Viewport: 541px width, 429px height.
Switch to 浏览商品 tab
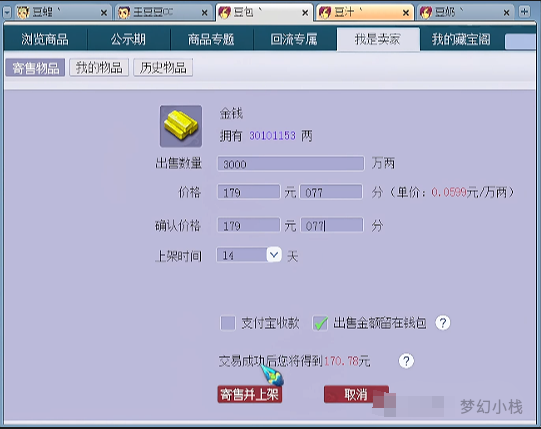coord(45,39)
